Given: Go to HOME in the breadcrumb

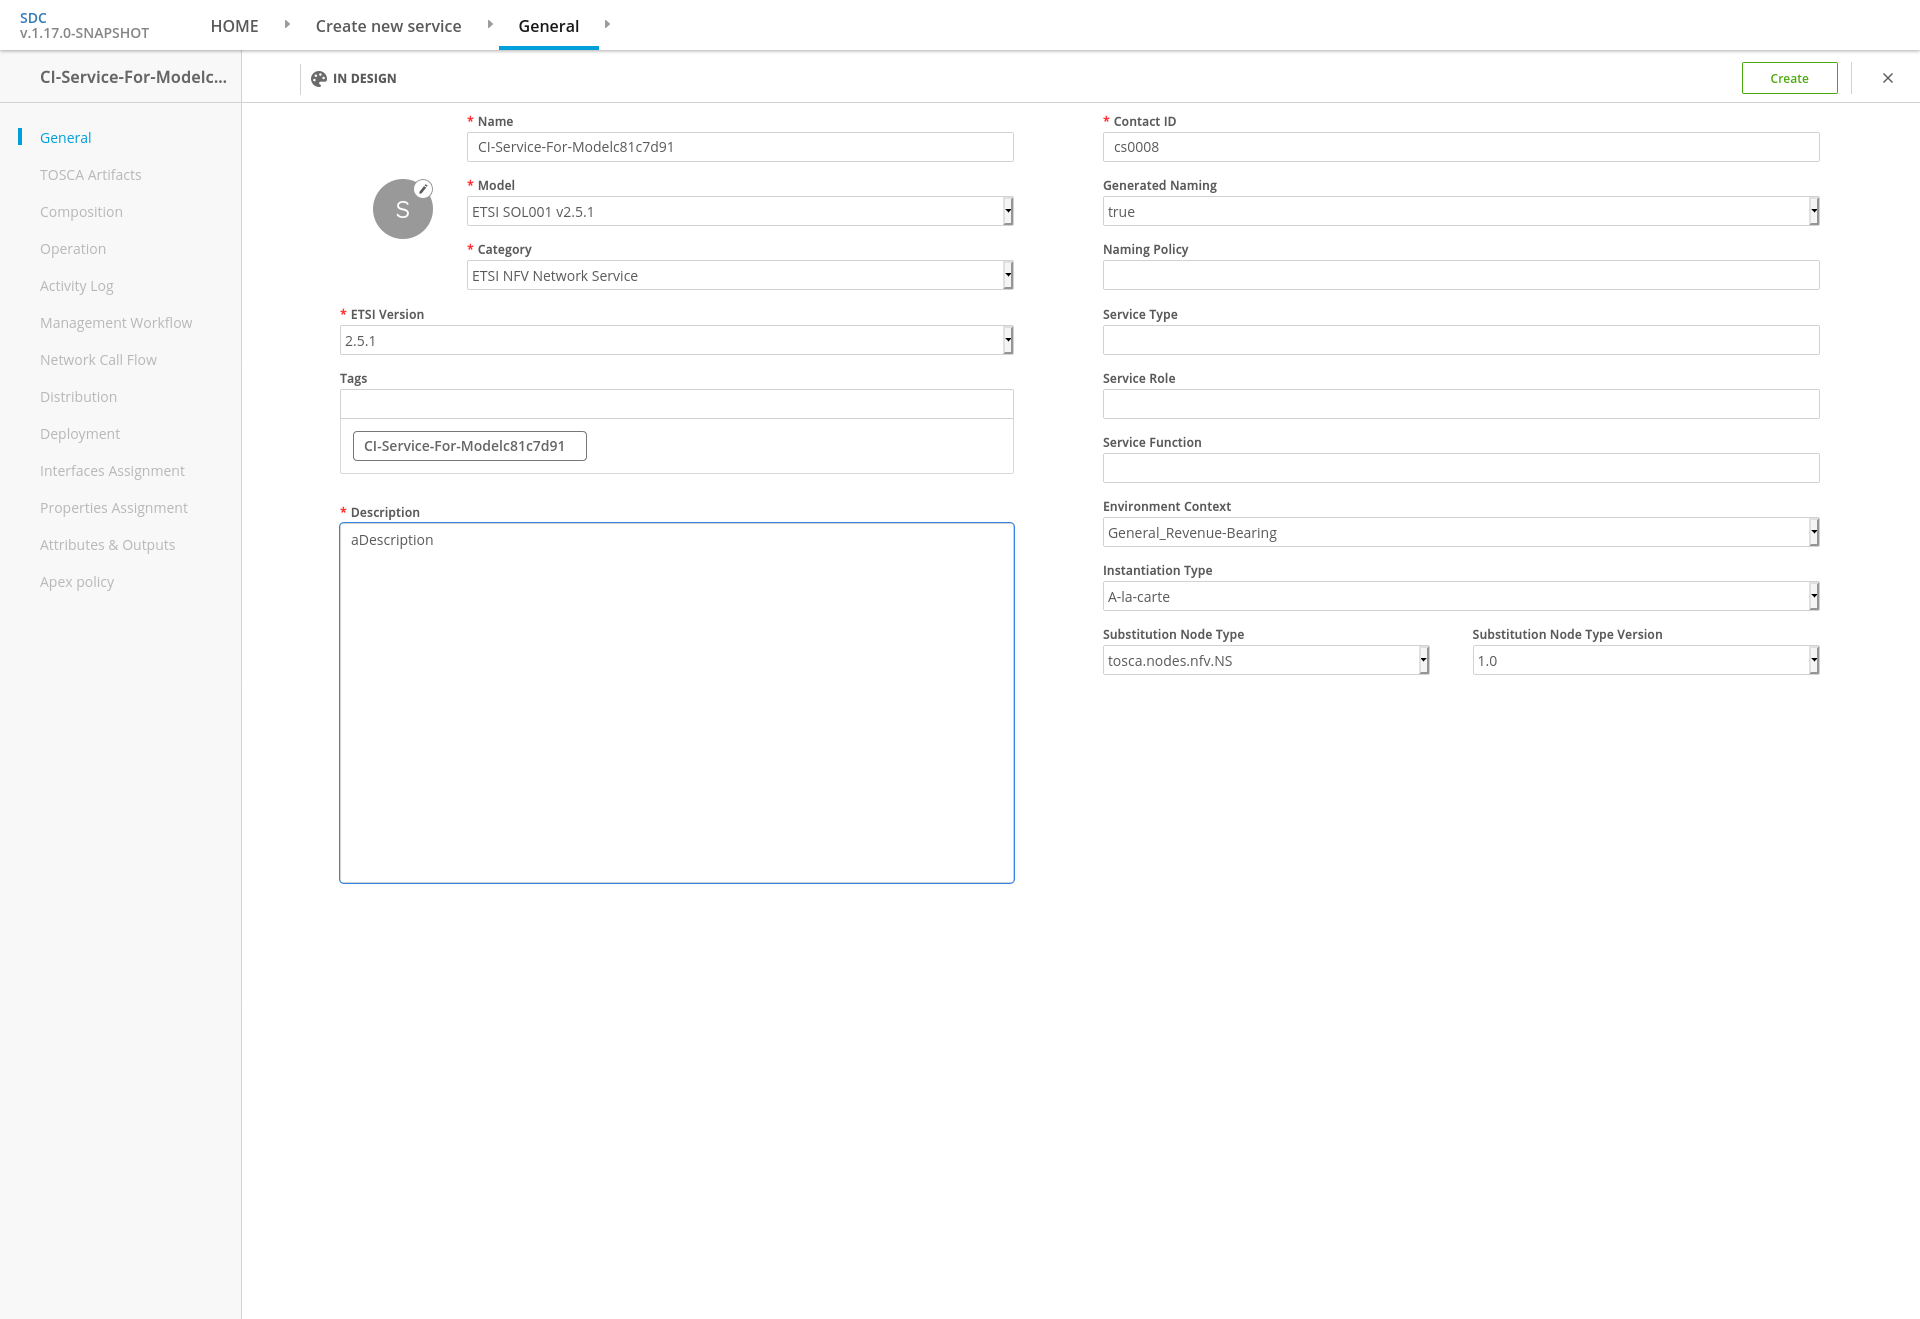Looking at the screenshot, I should coord(234,26).
